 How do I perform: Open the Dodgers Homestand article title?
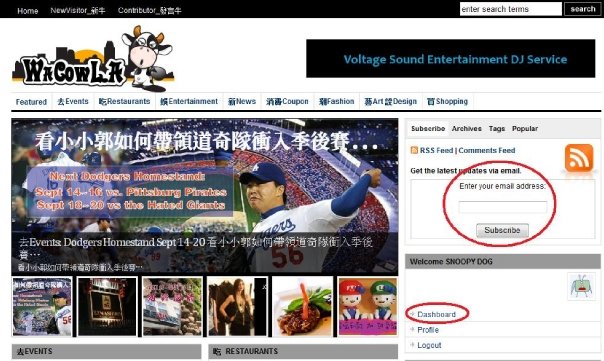[196, 248]
